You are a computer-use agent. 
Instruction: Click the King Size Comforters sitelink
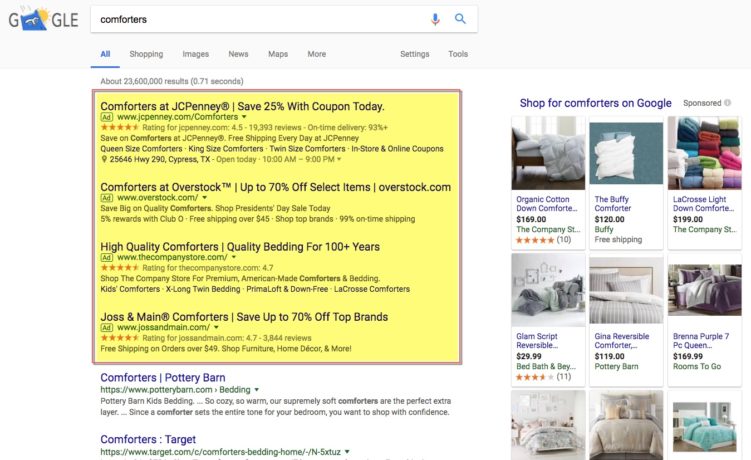(x=226, y=149)
